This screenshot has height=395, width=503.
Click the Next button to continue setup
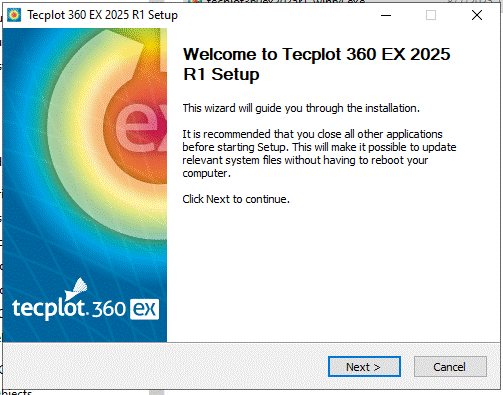tap(364, 367)
